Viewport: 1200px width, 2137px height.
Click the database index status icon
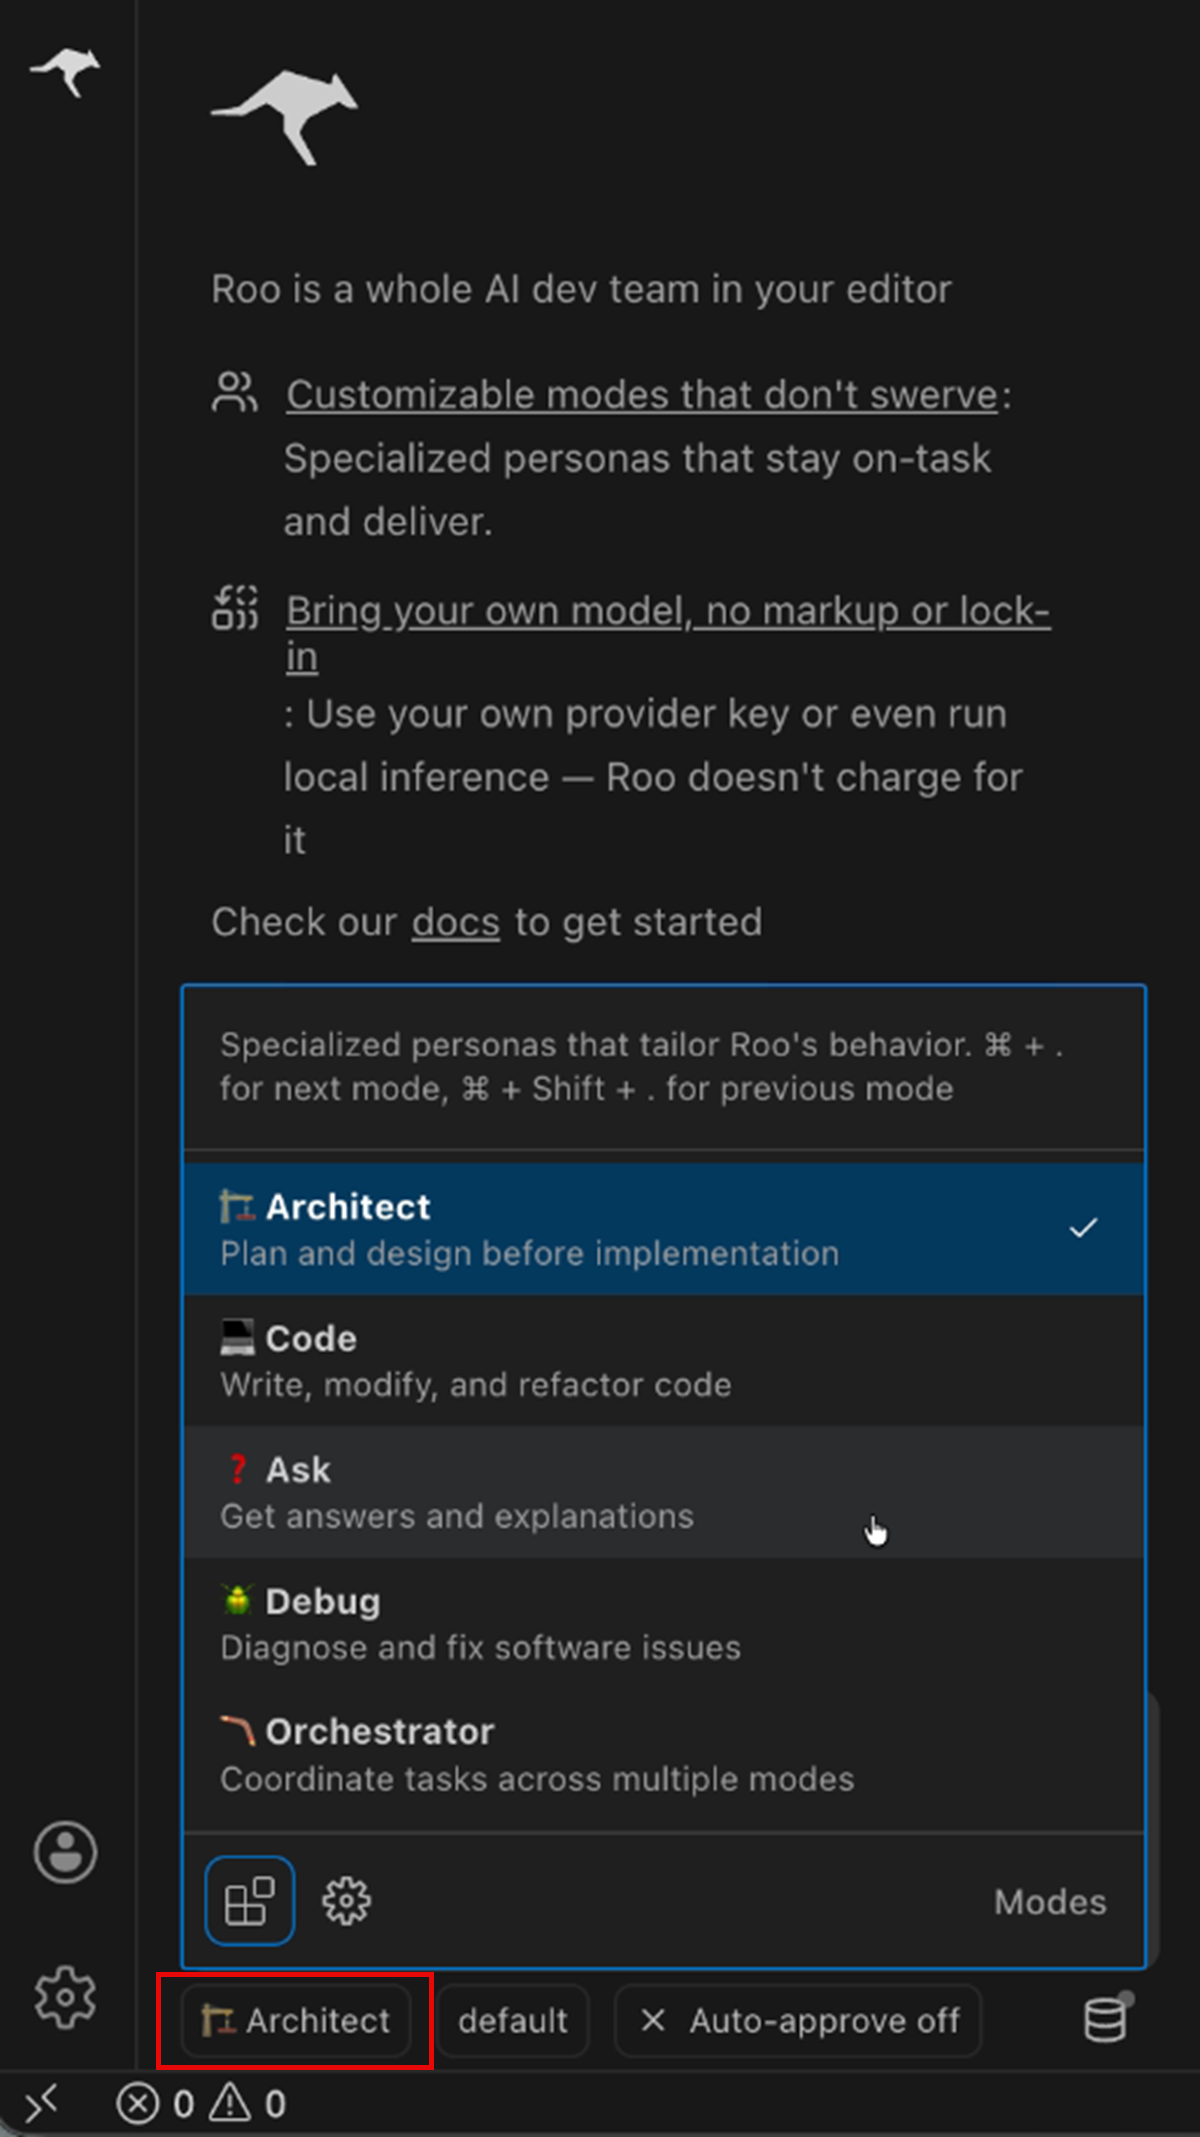(x=1106, y=2019)
